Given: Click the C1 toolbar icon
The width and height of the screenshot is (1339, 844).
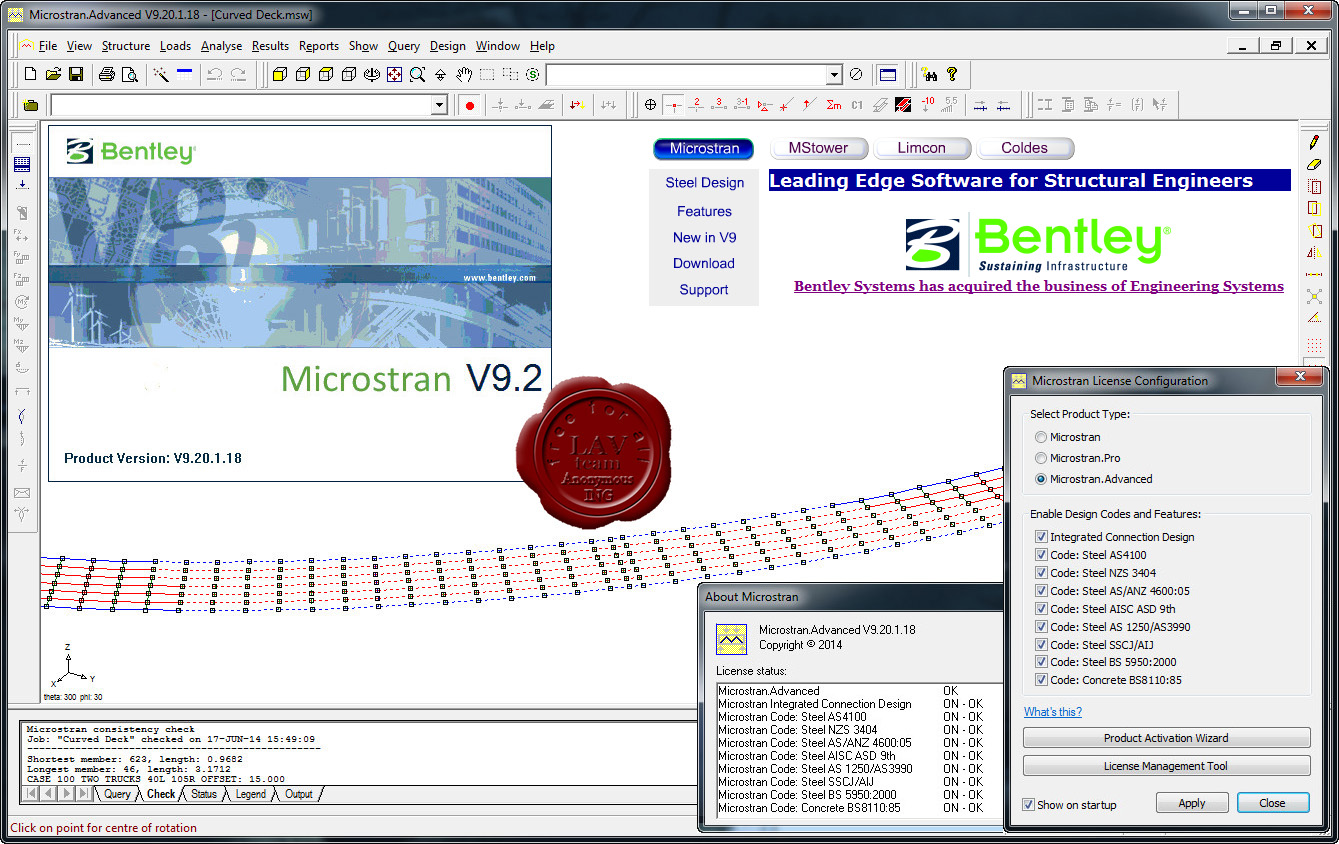Looking at the screenshot, I should [x=857, y=104].
